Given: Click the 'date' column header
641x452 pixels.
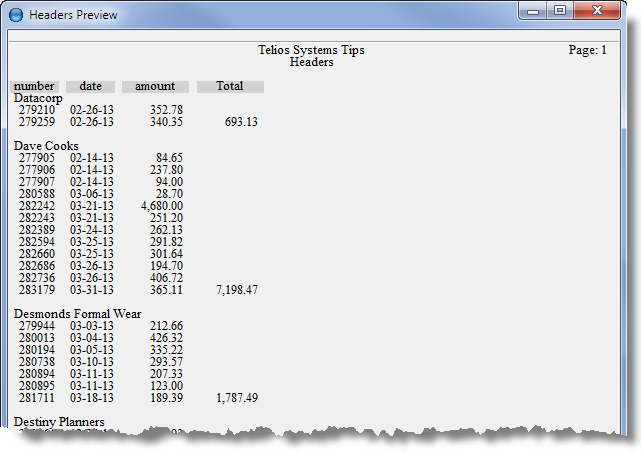Looking at the screenshot, I should click(91, 87).
